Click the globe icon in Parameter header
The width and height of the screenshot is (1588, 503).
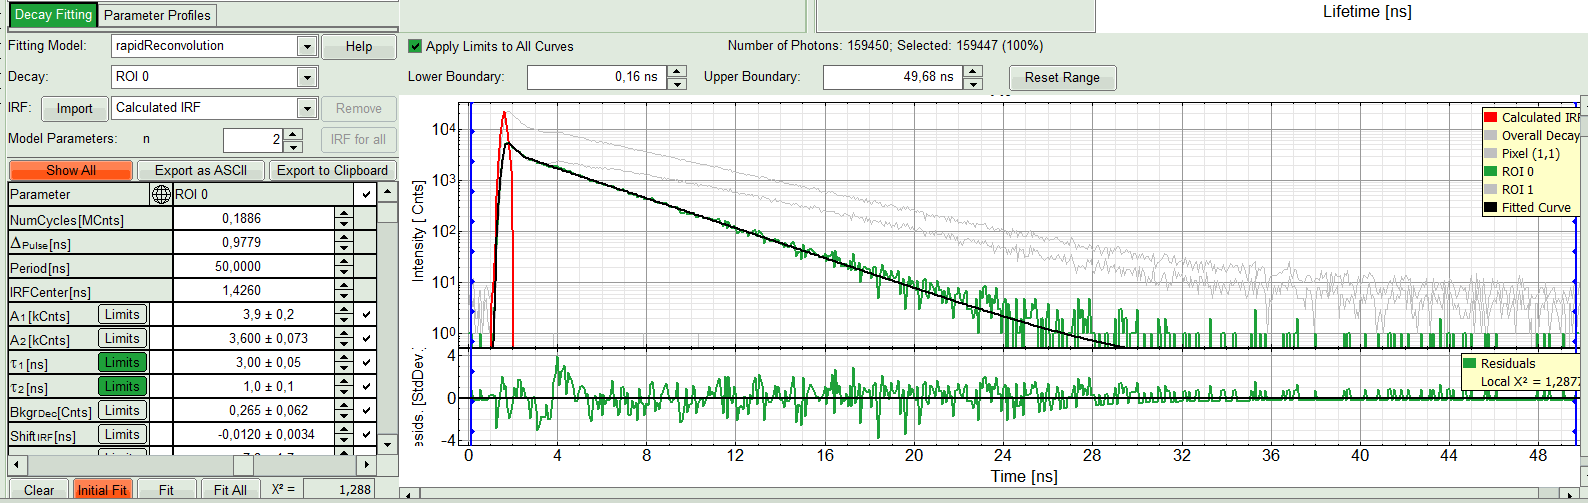(161, 194)
